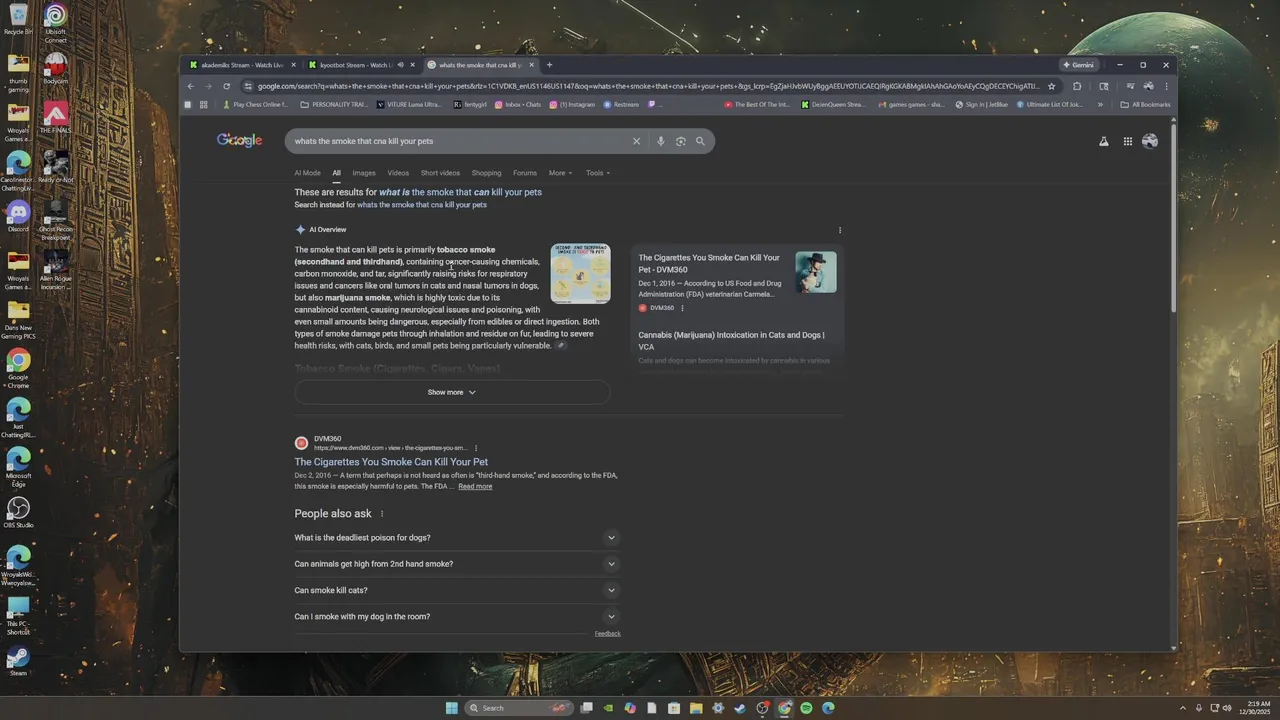Open the Tools dropdown

[x=598, y=173]
